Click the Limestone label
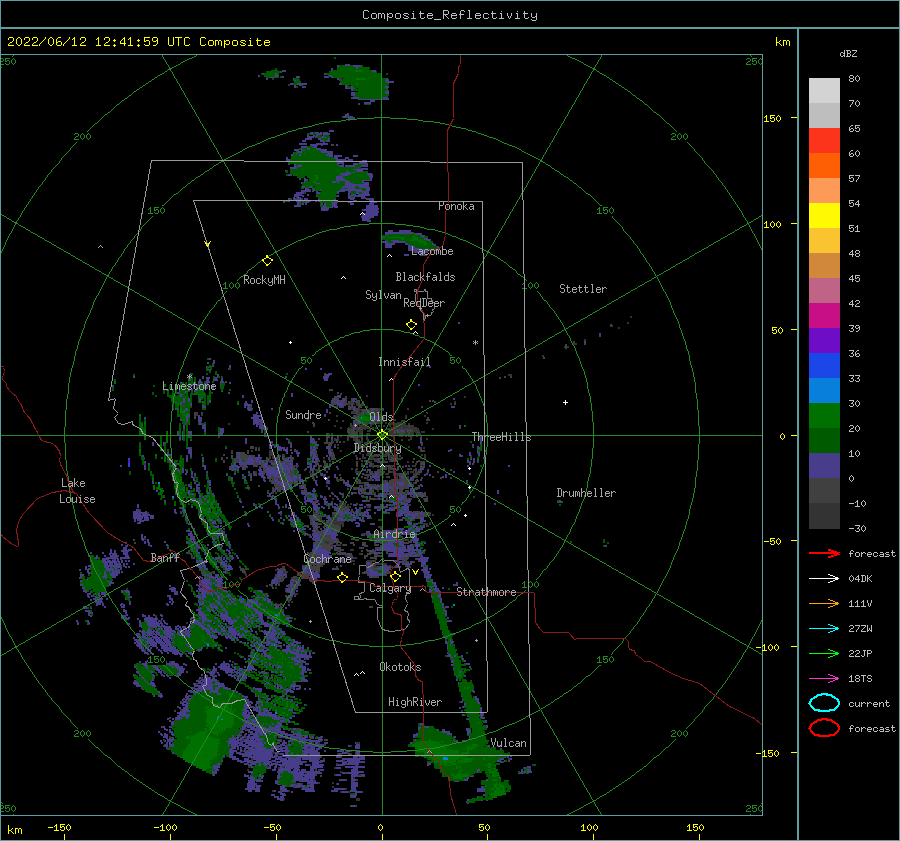This screenshot has height=841, width=900. coord(189,386)
